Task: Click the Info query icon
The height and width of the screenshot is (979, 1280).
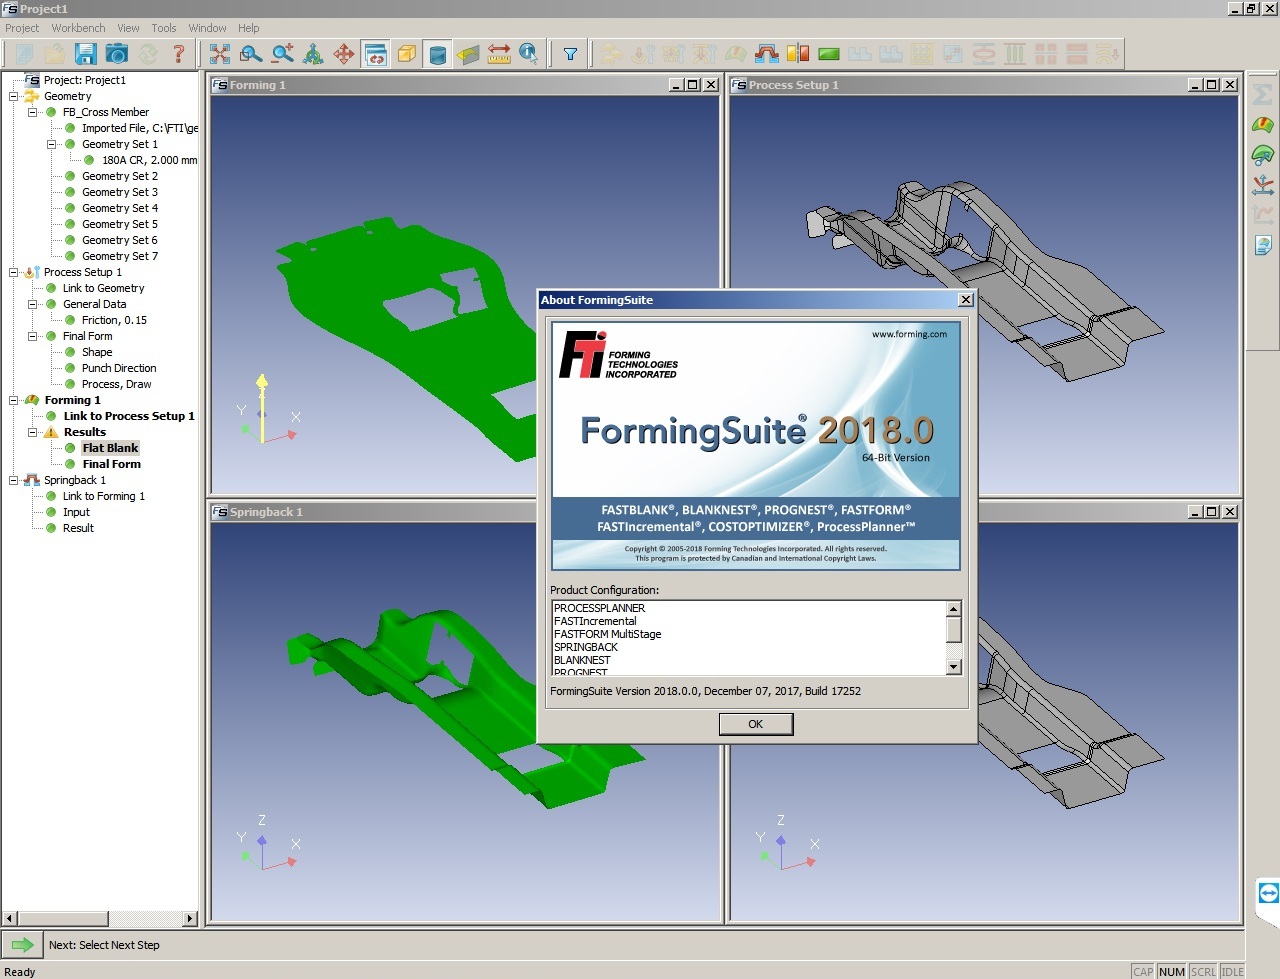Action: (x=529, y=54)
